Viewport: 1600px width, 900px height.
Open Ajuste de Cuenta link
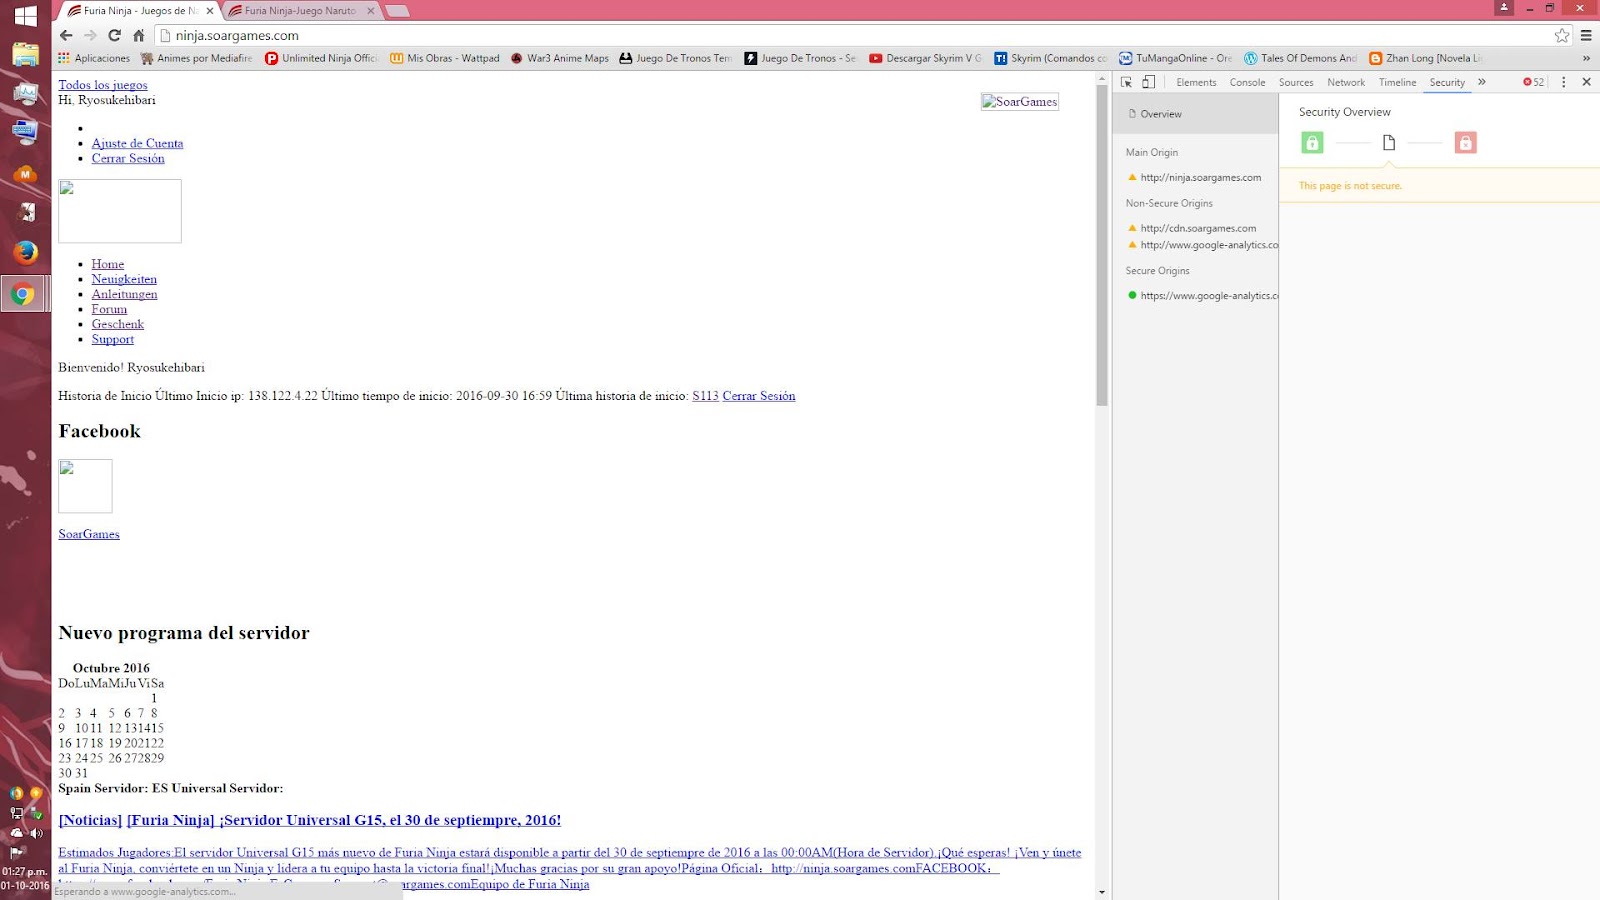(x=137, y=143)
